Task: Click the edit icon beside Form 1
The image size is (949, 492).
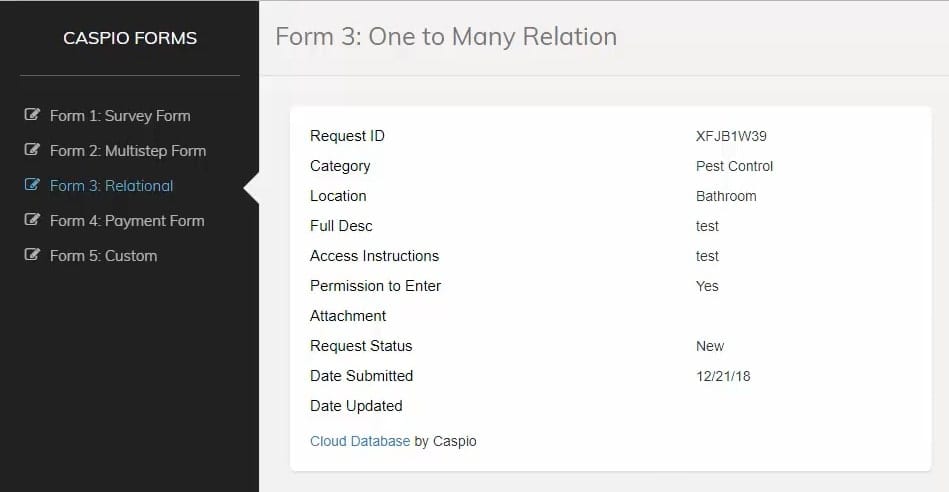Action: [x=32, y=115]
